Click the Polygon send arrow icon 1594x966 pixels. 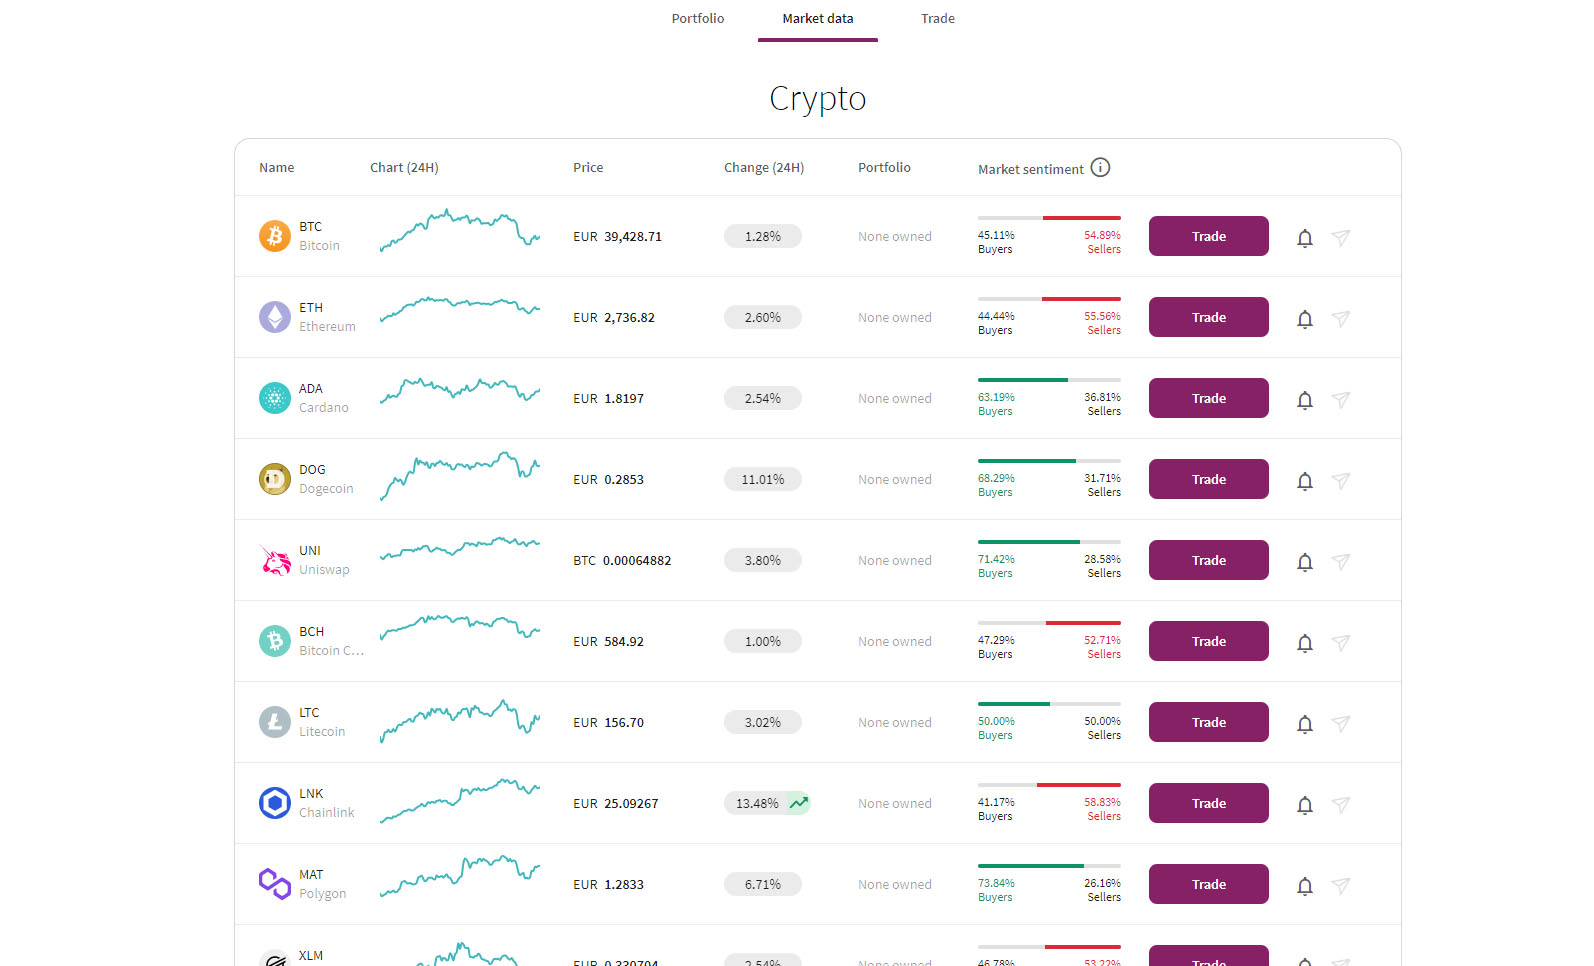1341,885
